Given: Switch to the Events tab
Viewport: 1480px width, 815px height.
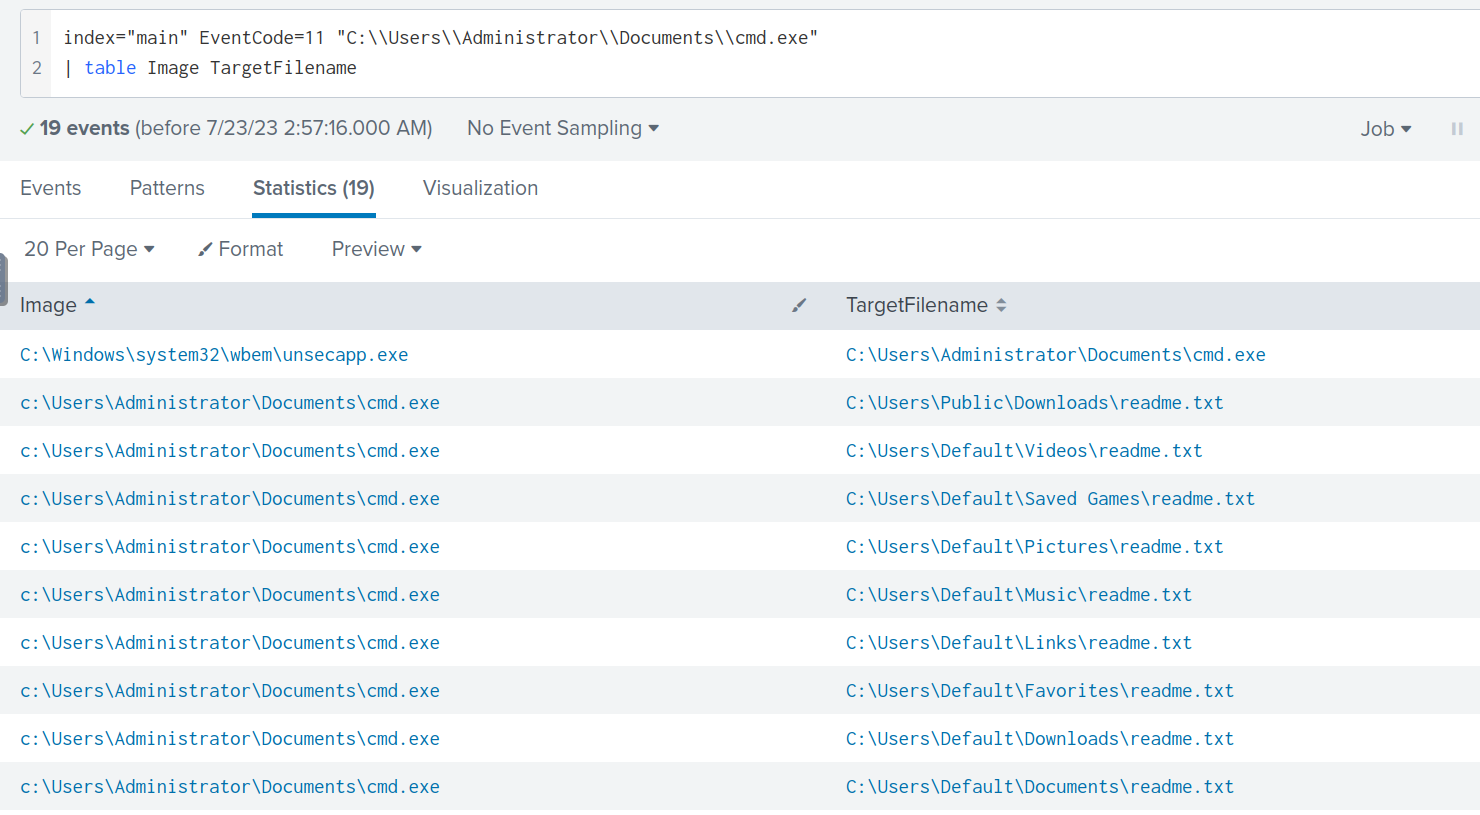Looking at the screenshot, I should coord(51,188).
